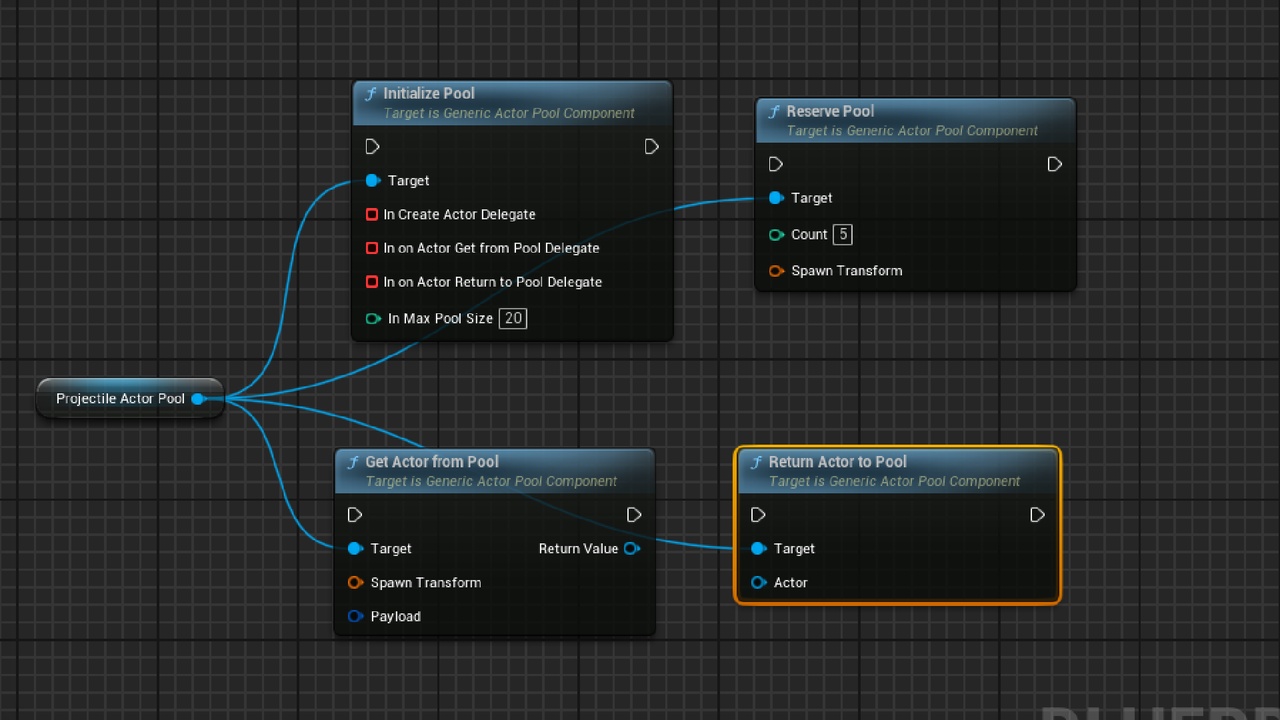Select the Target pin on Return Actor to Pool
1280x720 pixels.
coord(758,549)
